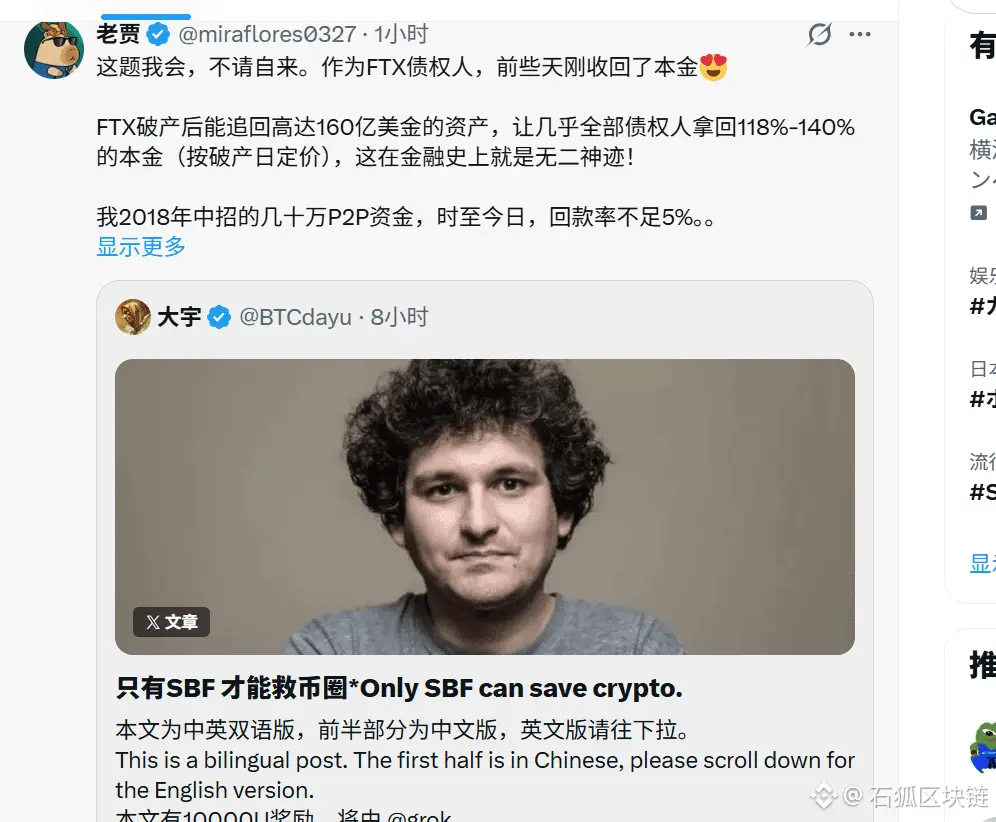
Task: Click the verified badge beside 大宇
Action: coord(219,317)
